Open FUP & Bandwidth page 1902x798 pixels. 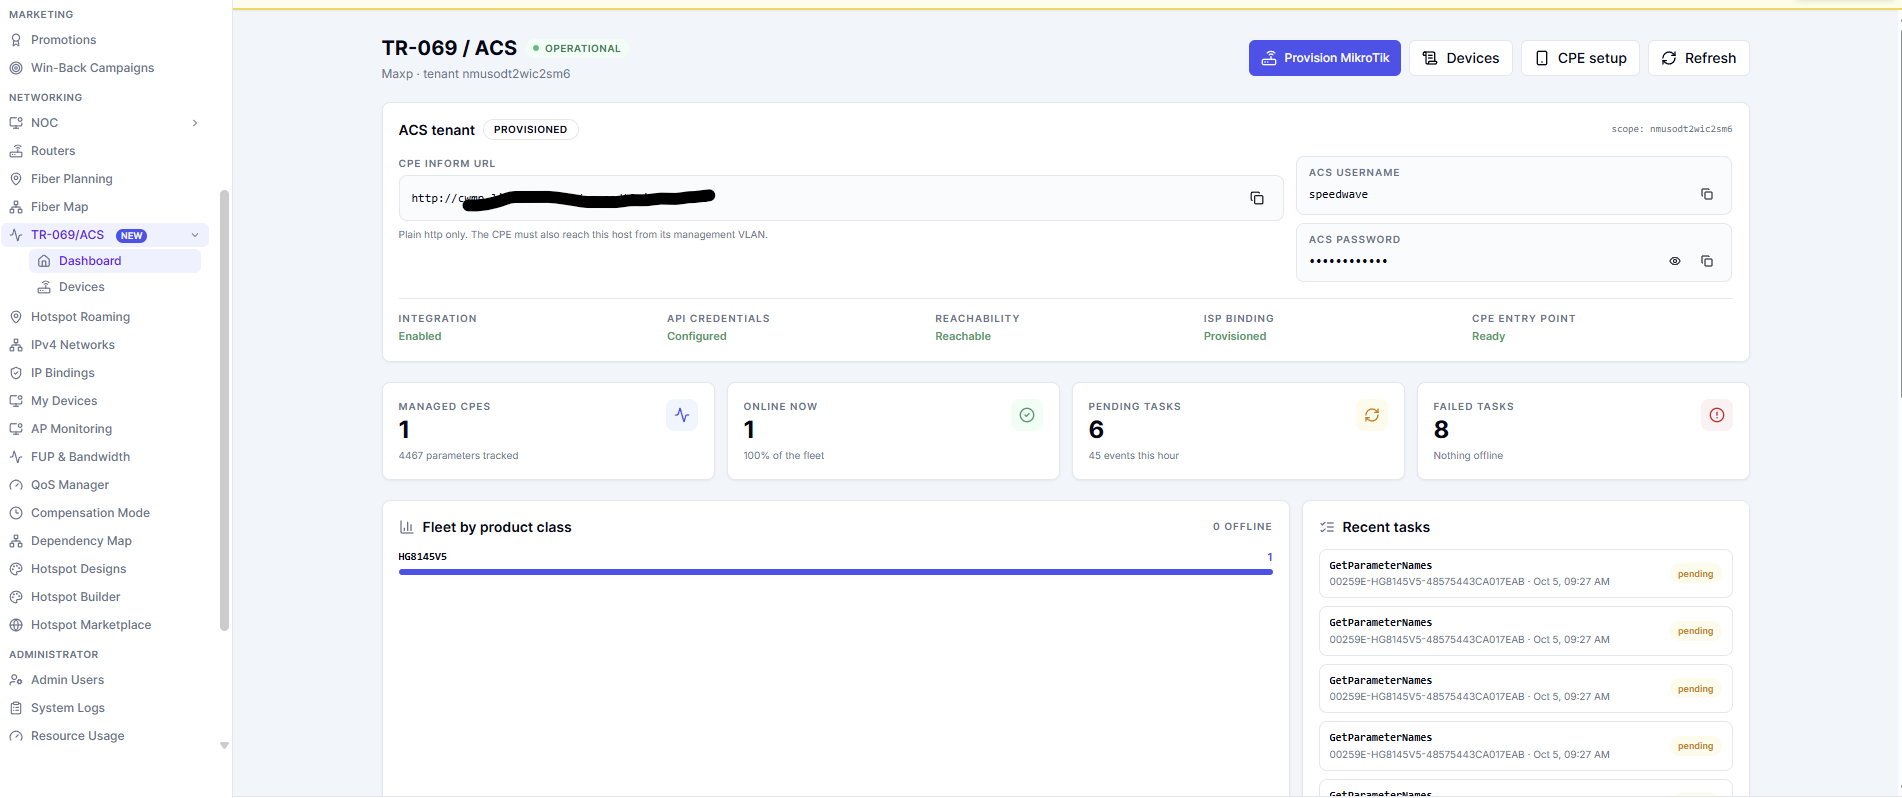[80, 457]
